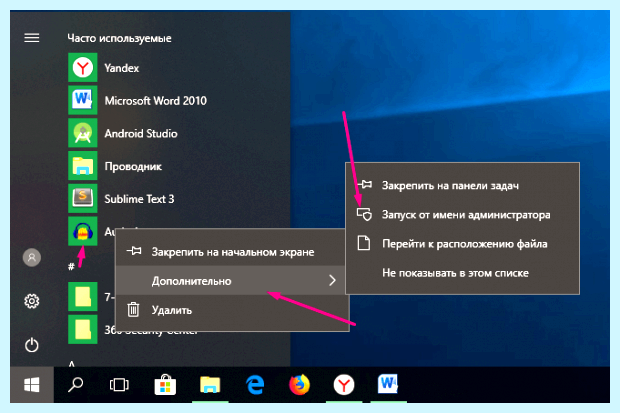Click the Android Studio label

(141, 134)
